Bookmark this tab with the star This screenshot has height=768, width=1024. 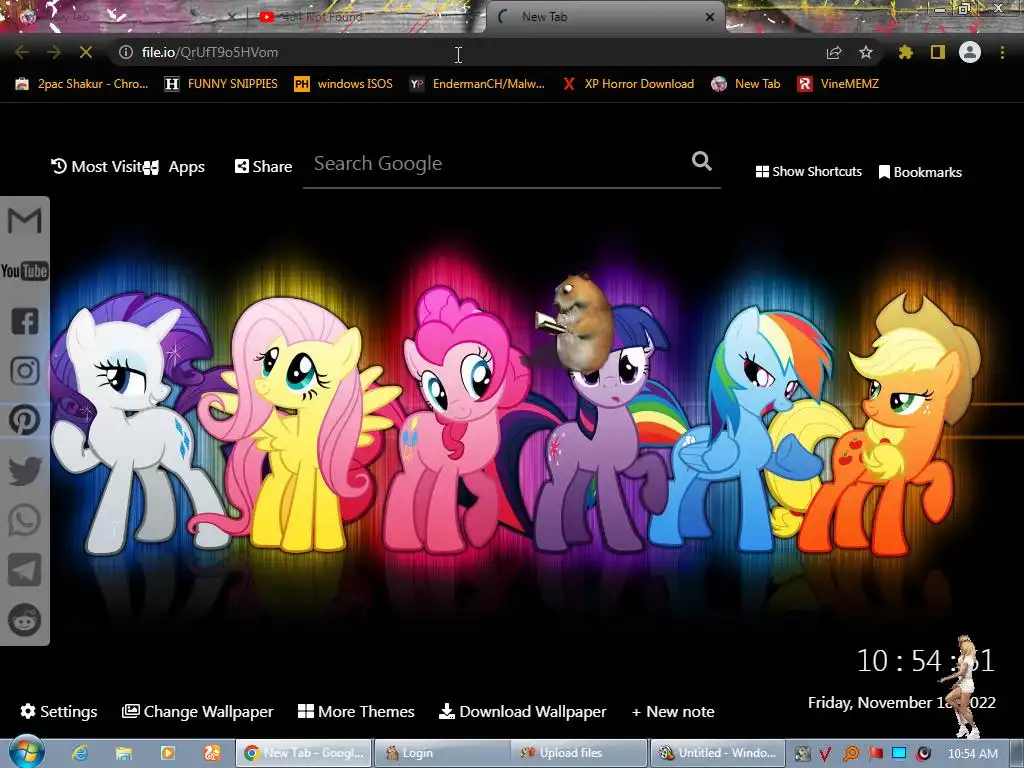point(866,52)
